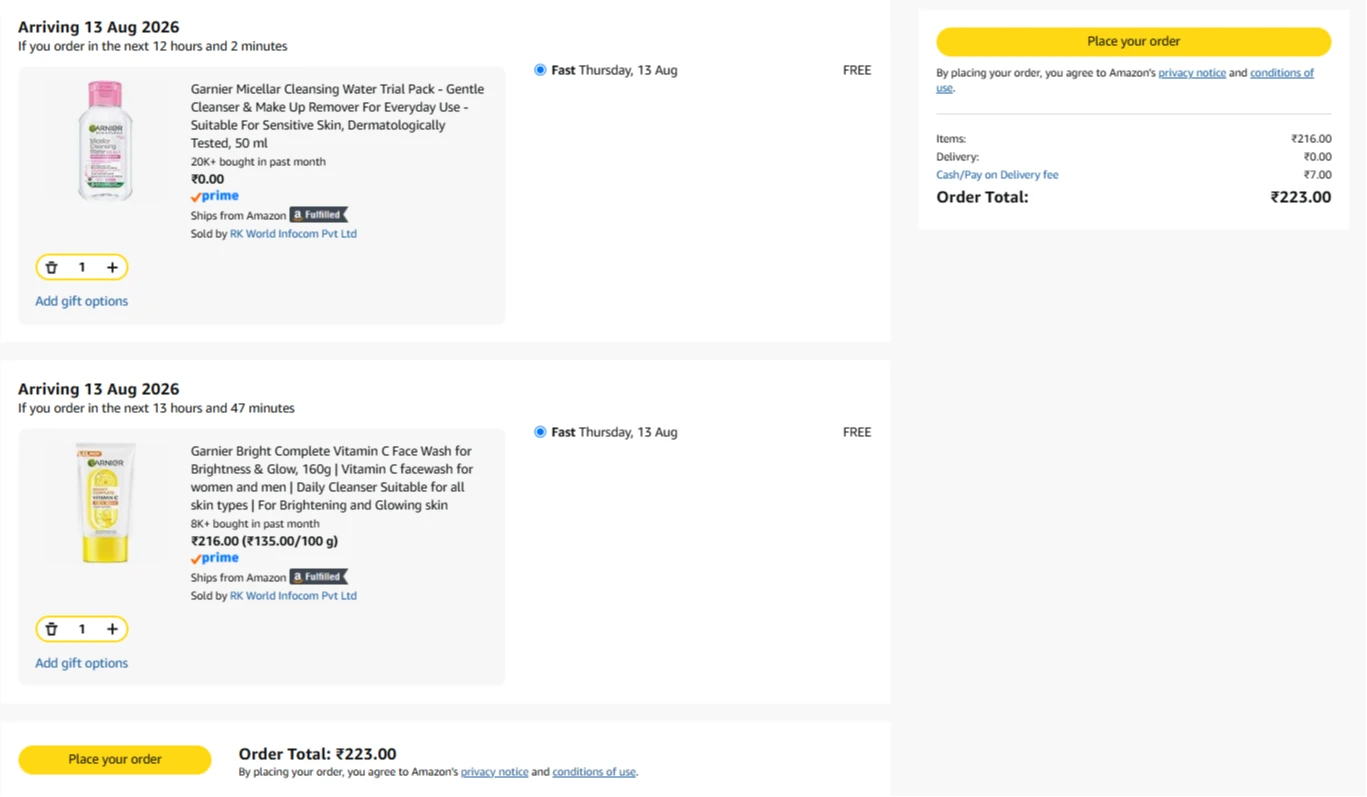The image size is (1367, 797).
Task: Click the ₹216.00 (₹135.00/100 g) price text
Action: coord(264,542)
